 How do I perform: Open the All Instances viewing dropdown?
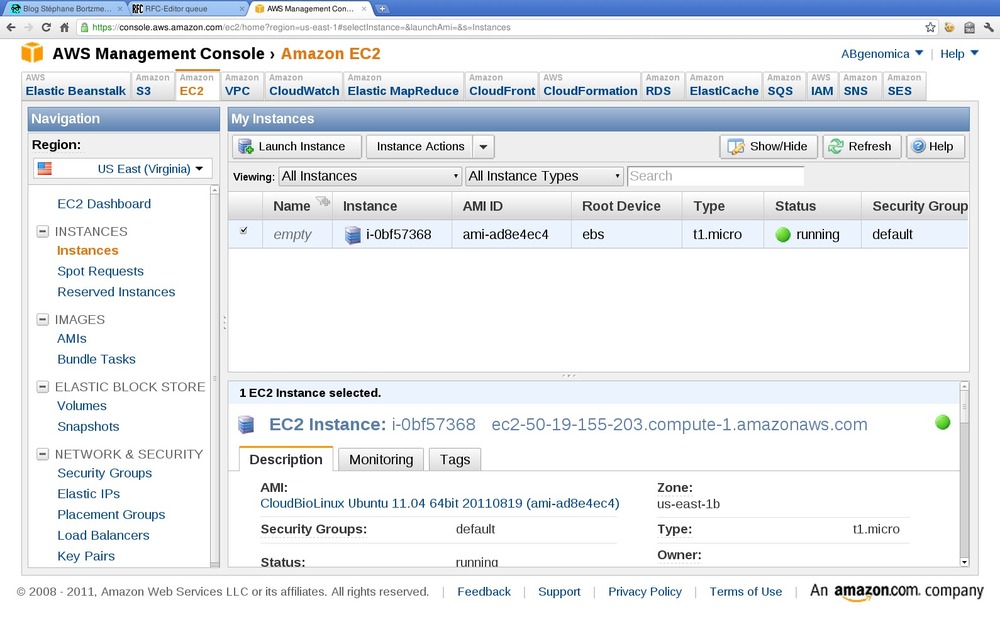(x=370, y=176)
